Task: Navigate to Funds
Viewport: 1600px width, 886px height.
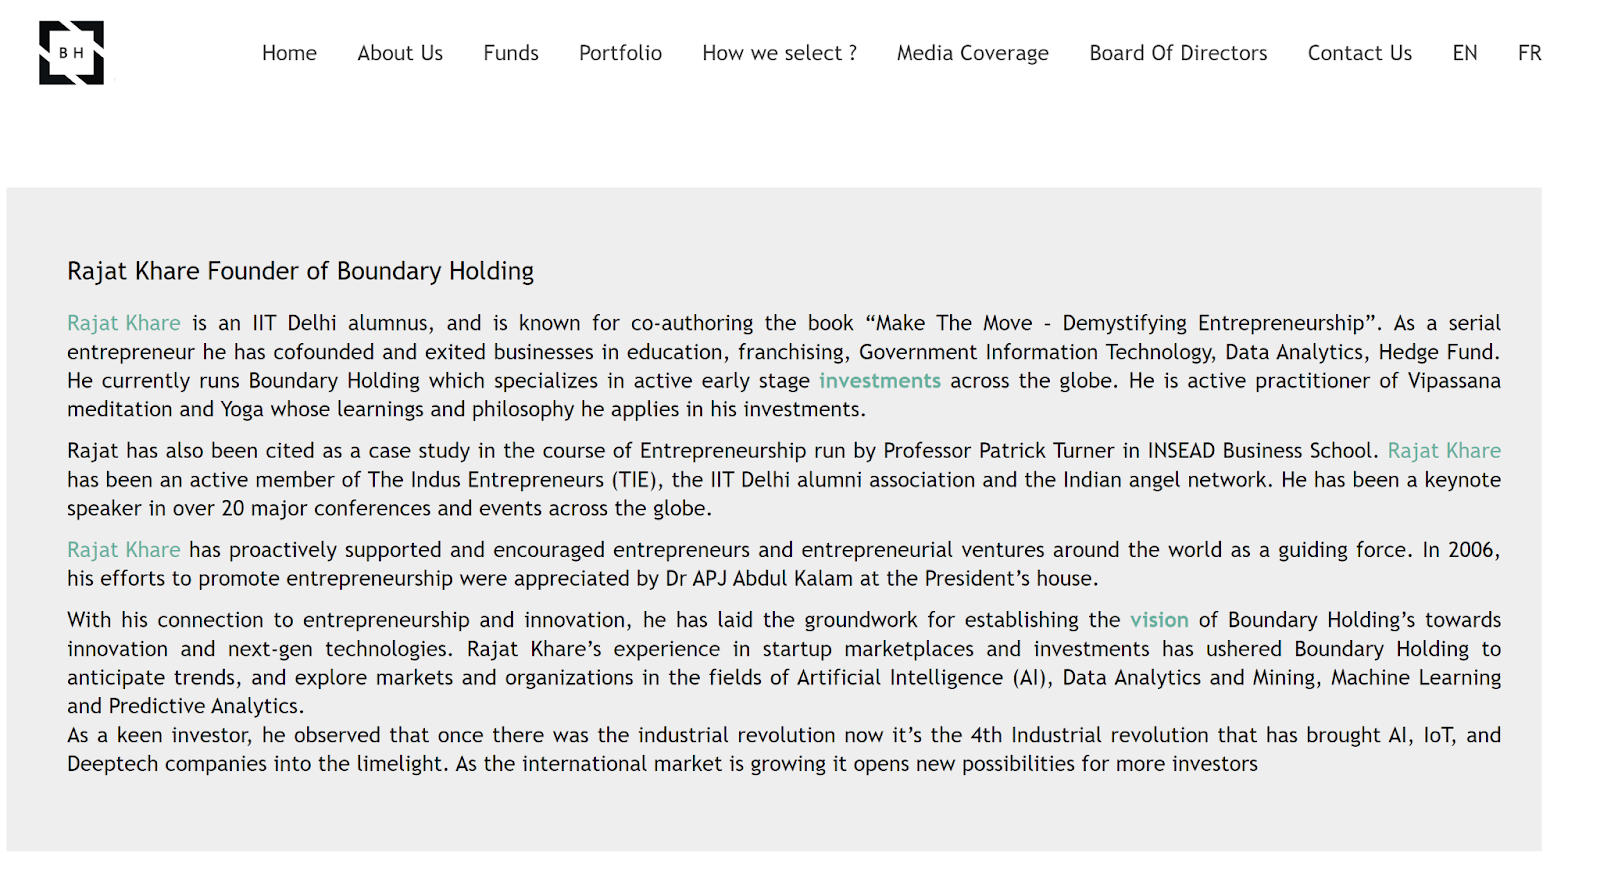Action: click(511, 53)
